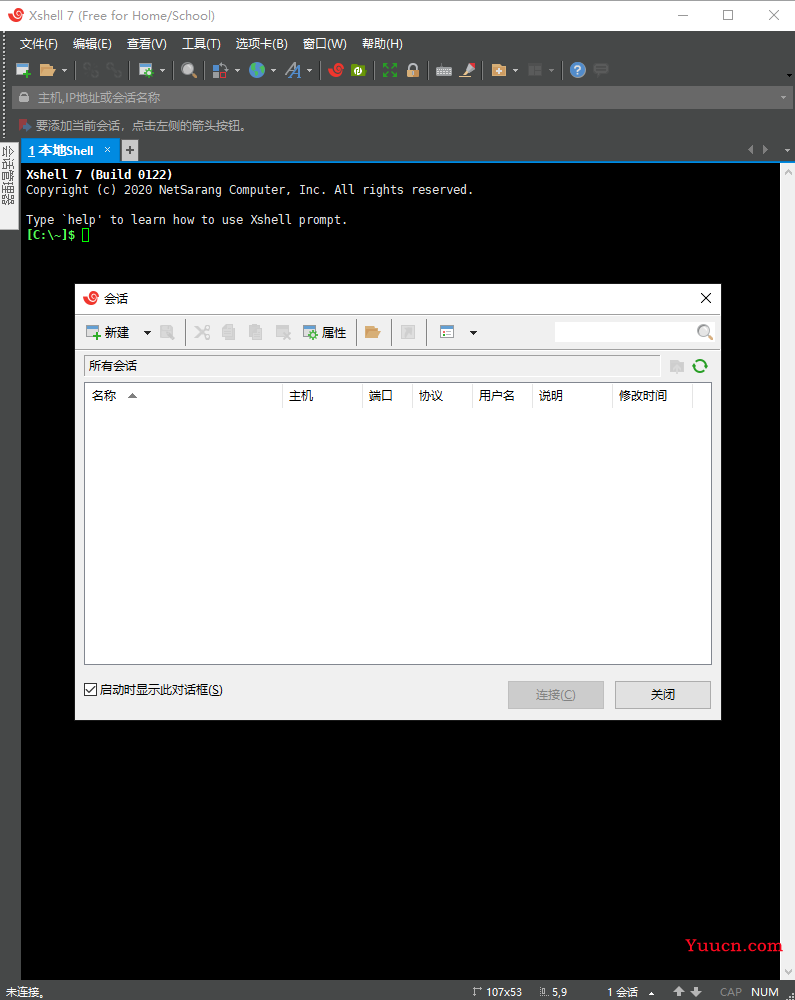Screen dimensions: 795x1000
Task: Click the upload arrow icon in status bar
Action: tap(679, 992)
